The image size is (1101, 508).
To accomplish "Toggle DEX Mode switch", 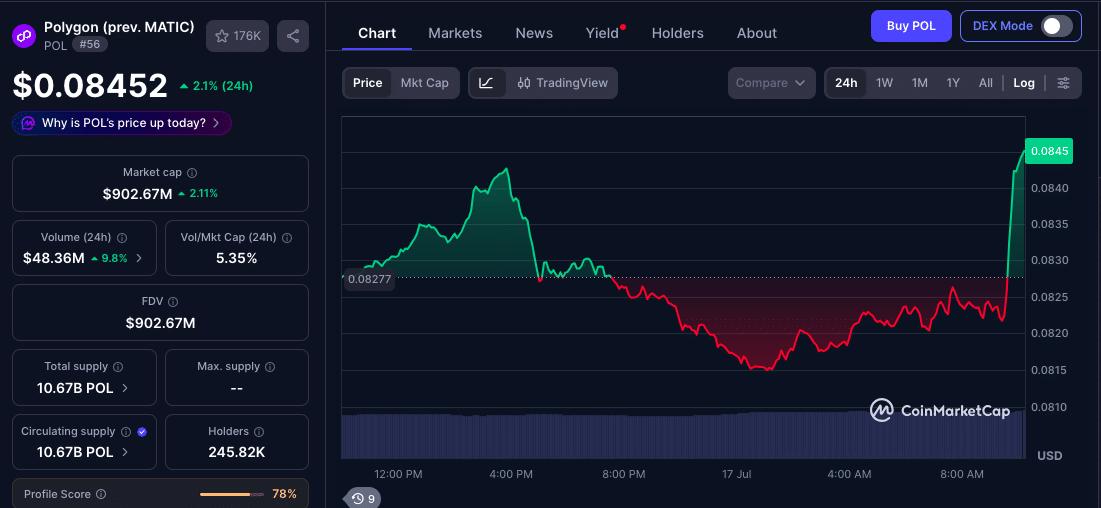I will pyautogui.click(x=1057, y=26).
